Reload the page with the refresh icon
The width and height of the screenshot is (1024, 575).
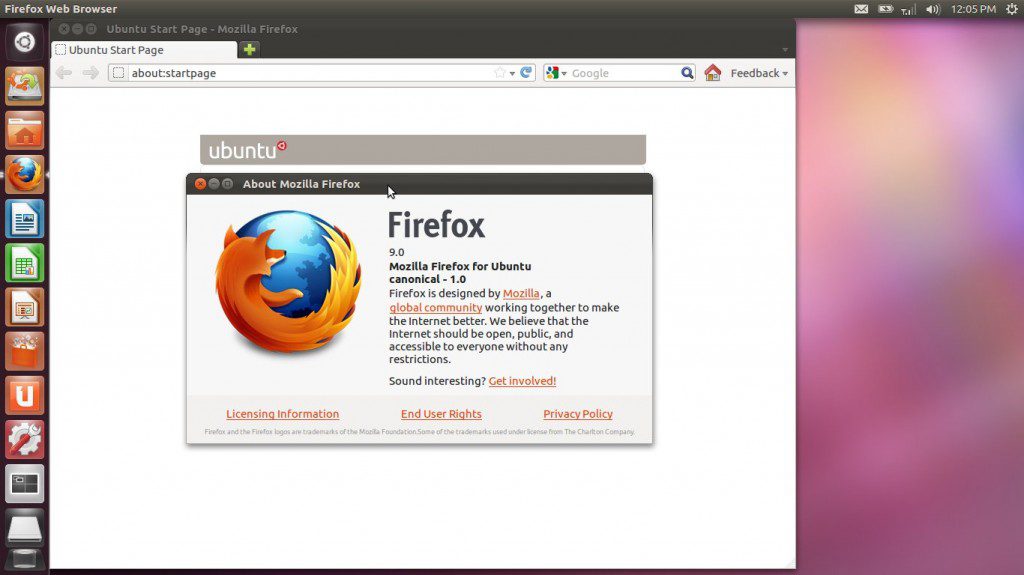526,73
